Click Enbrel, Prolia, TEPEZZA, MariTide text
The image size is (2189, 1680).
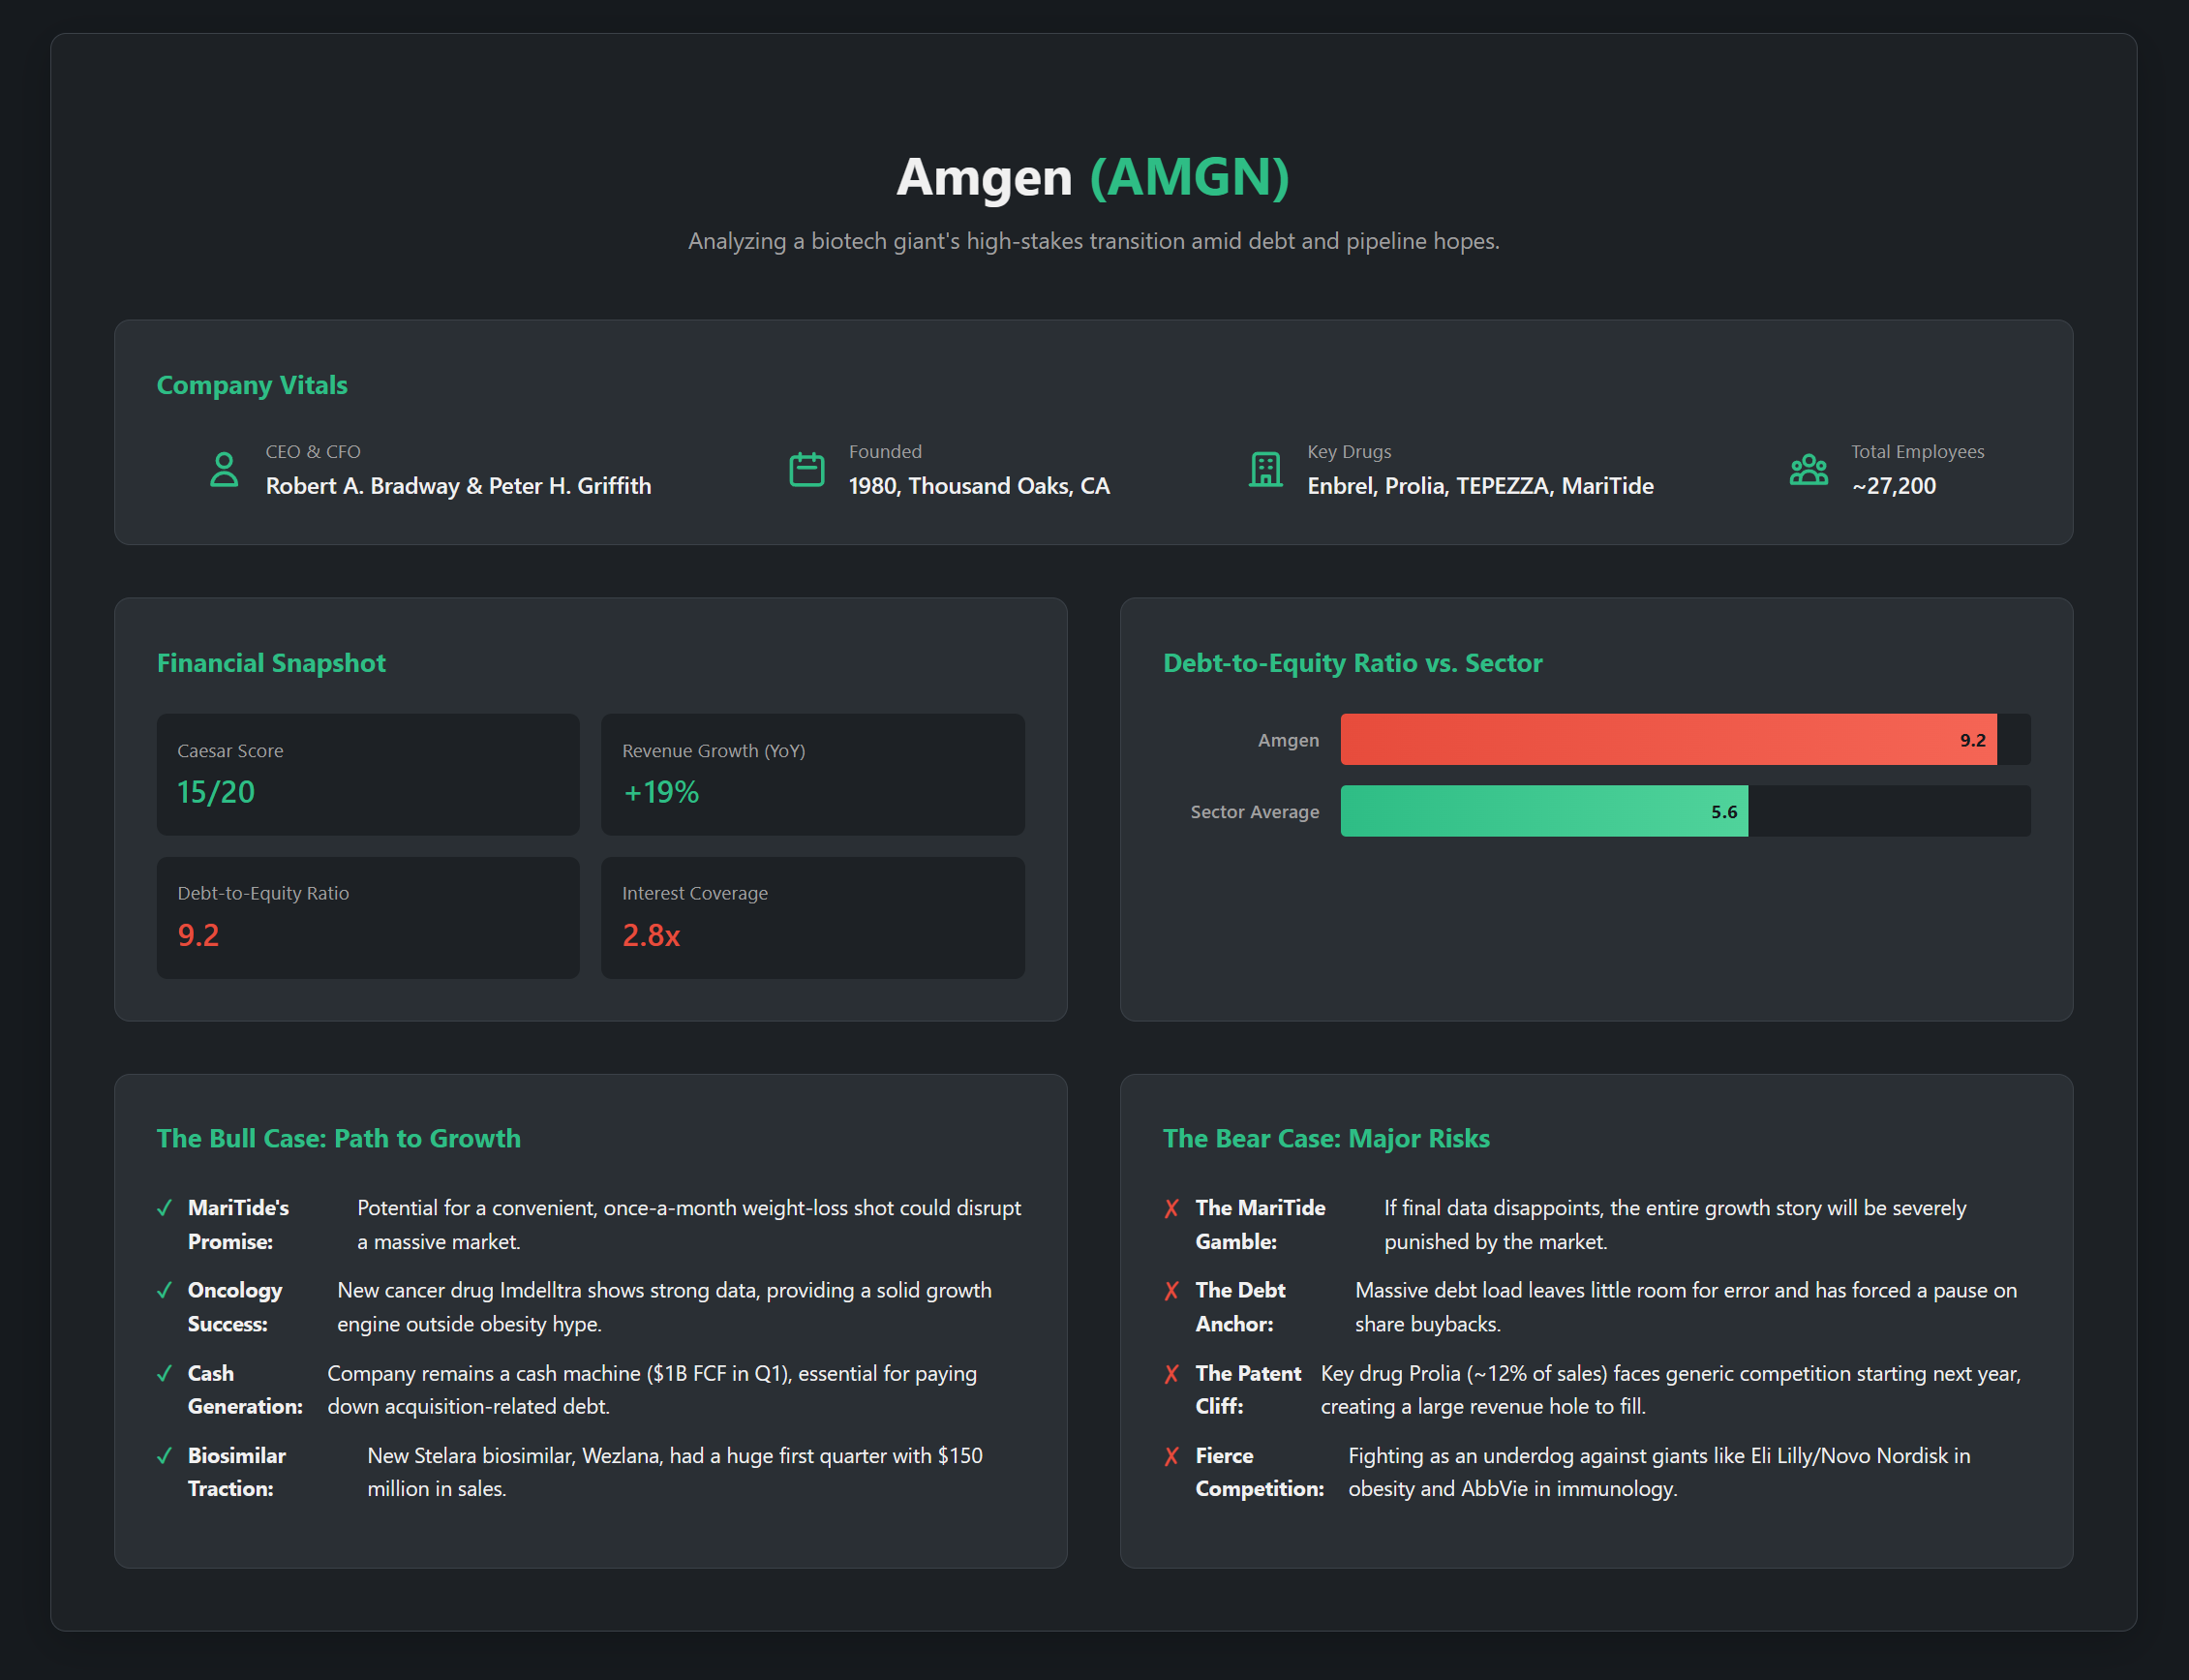(1480, 486)
